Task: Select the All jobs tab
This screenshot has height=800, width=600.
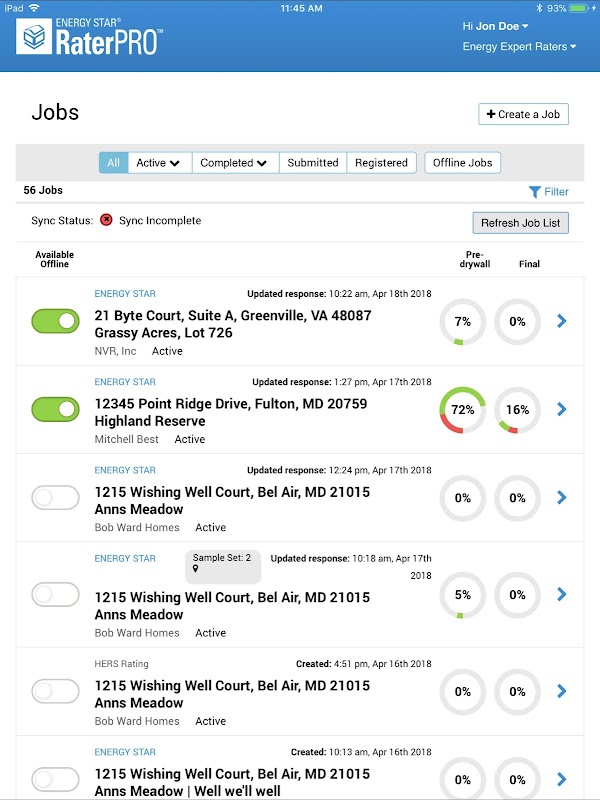Action: click(x=113, y=163)
